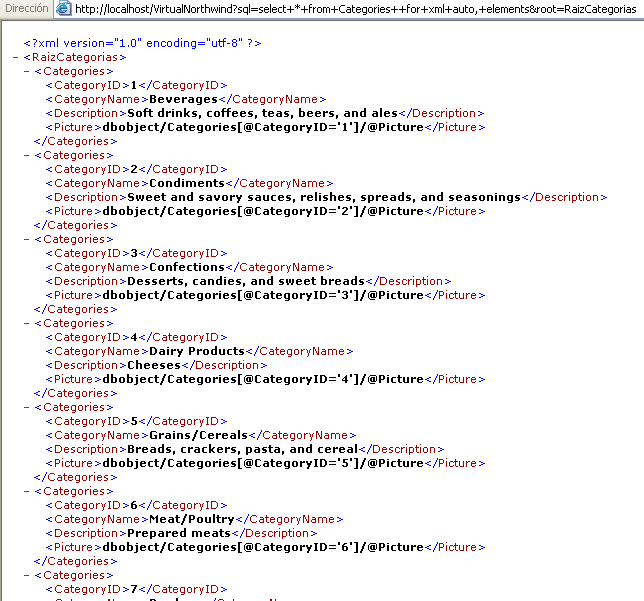Click Picture value for CategoryID='1'
This screenshot has width=644, height=601.
263,127
